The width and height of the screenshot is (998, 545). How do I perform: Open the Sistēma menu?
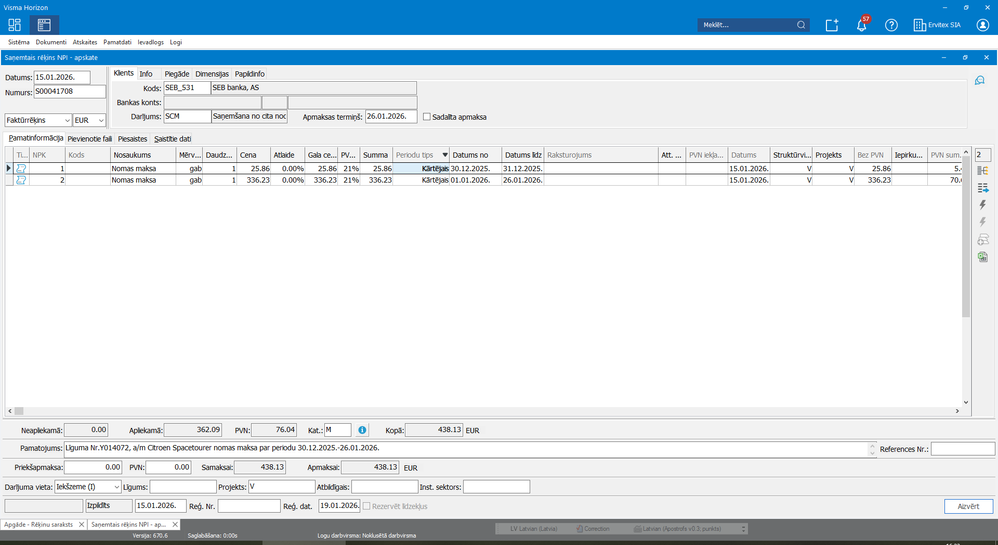(18, 42)
